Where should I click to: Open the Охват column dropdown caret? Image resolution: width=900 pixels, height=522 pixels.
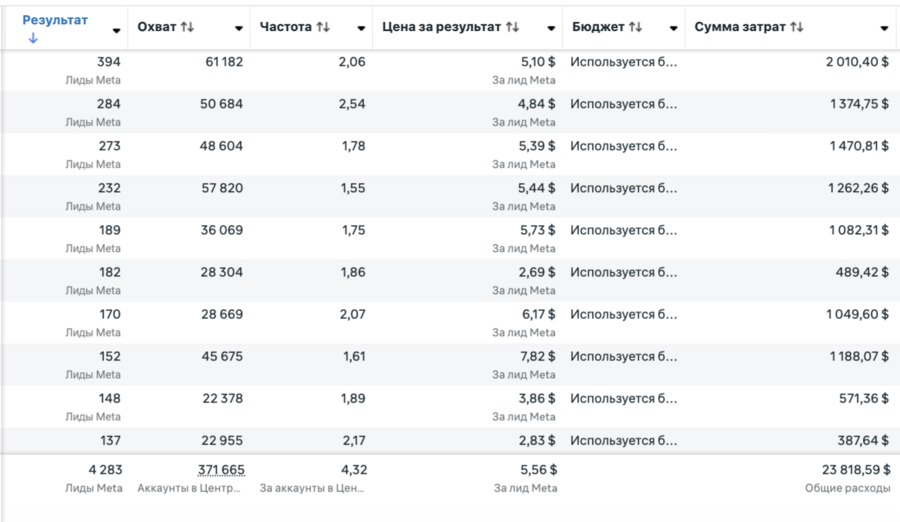click(x=238, y=29)
